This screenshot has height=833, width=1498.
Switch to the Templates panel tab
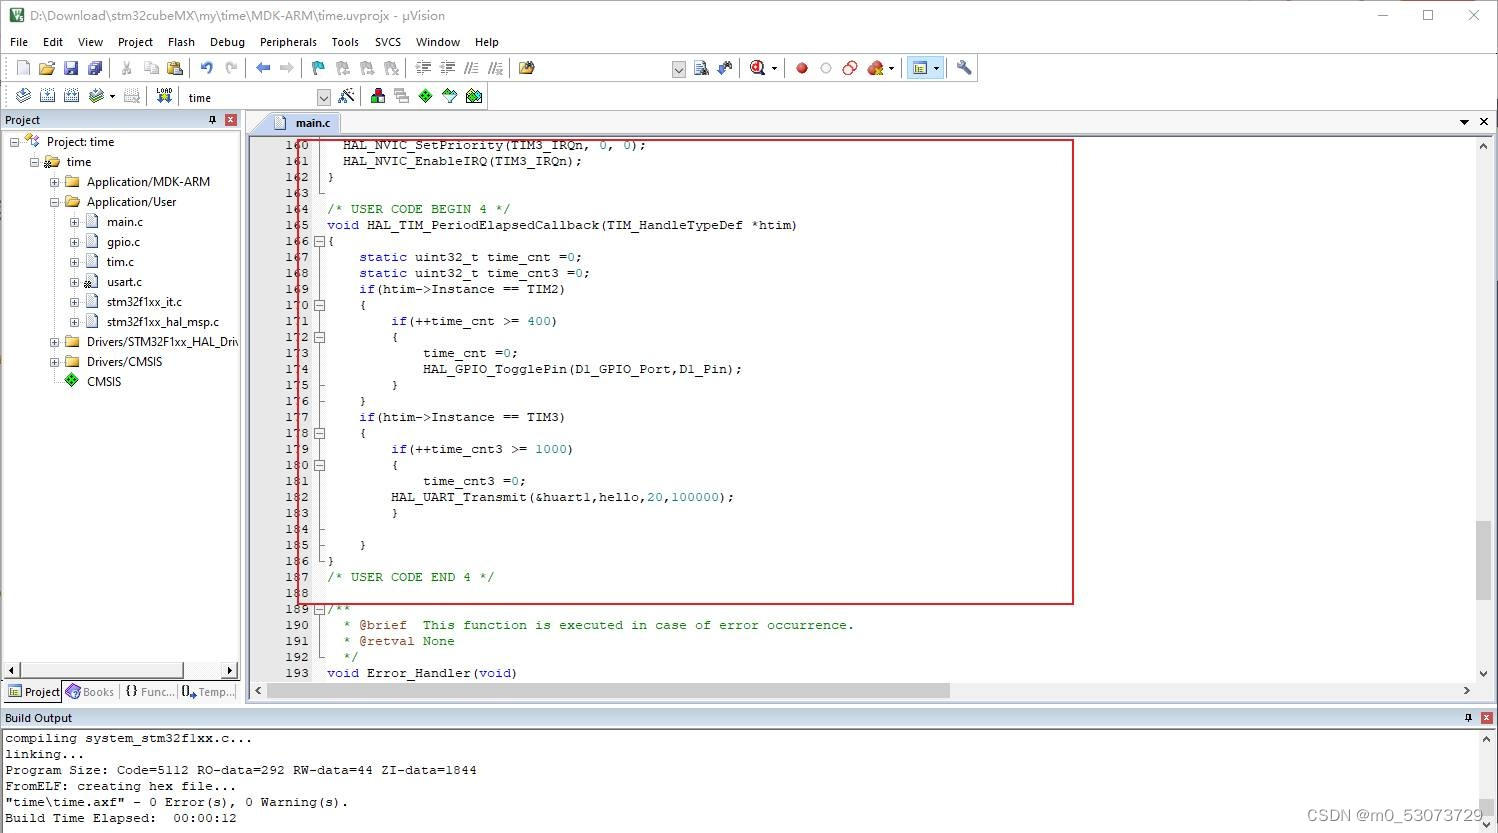[209, 692]
